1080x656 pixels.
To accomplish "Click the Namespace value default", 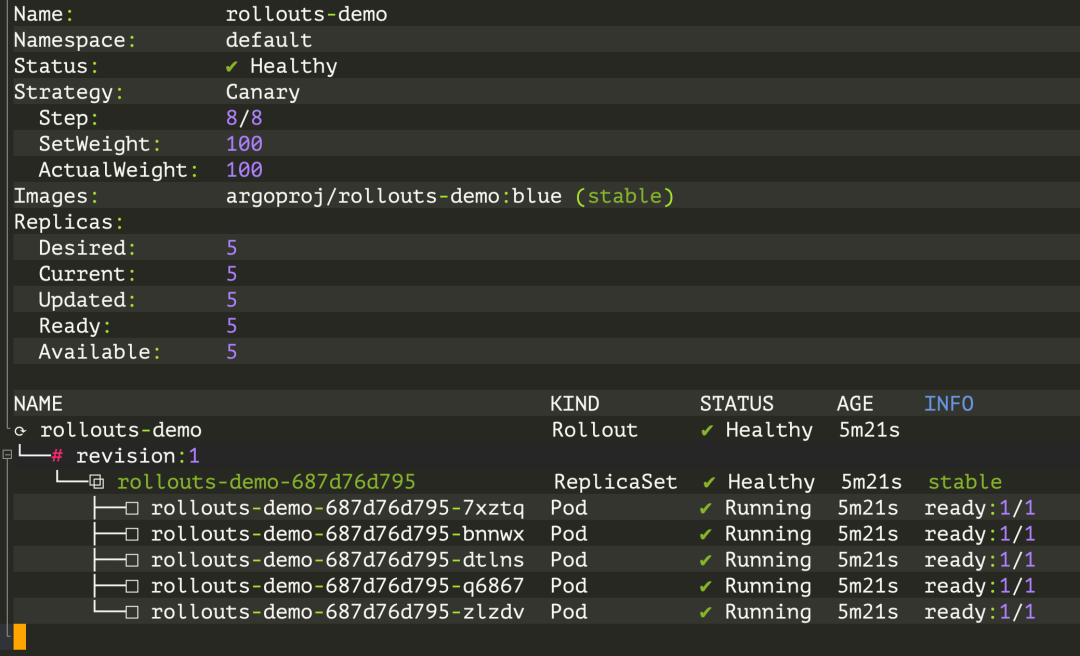I will point(269,40).
